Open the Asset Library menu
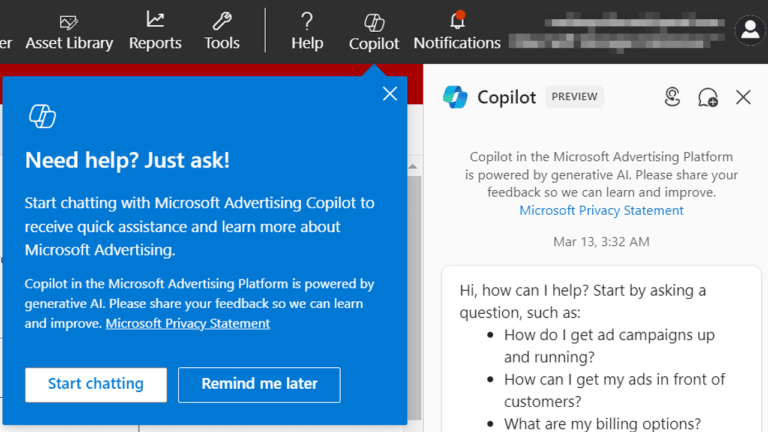 pos(69,32)
